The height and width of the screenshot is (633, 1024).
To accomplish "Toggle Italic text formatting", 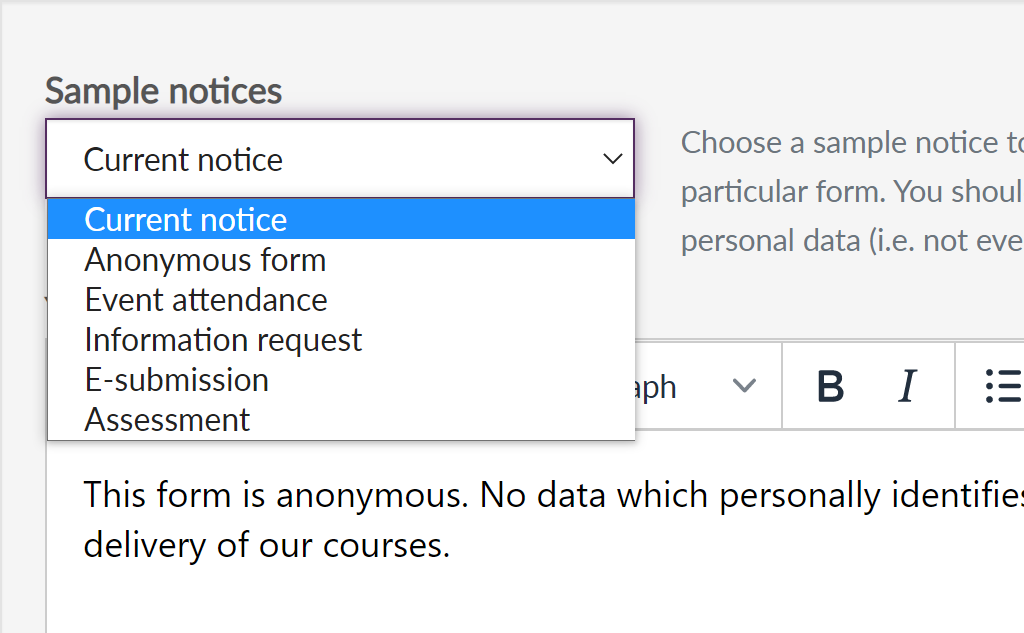I will [907, 386].
